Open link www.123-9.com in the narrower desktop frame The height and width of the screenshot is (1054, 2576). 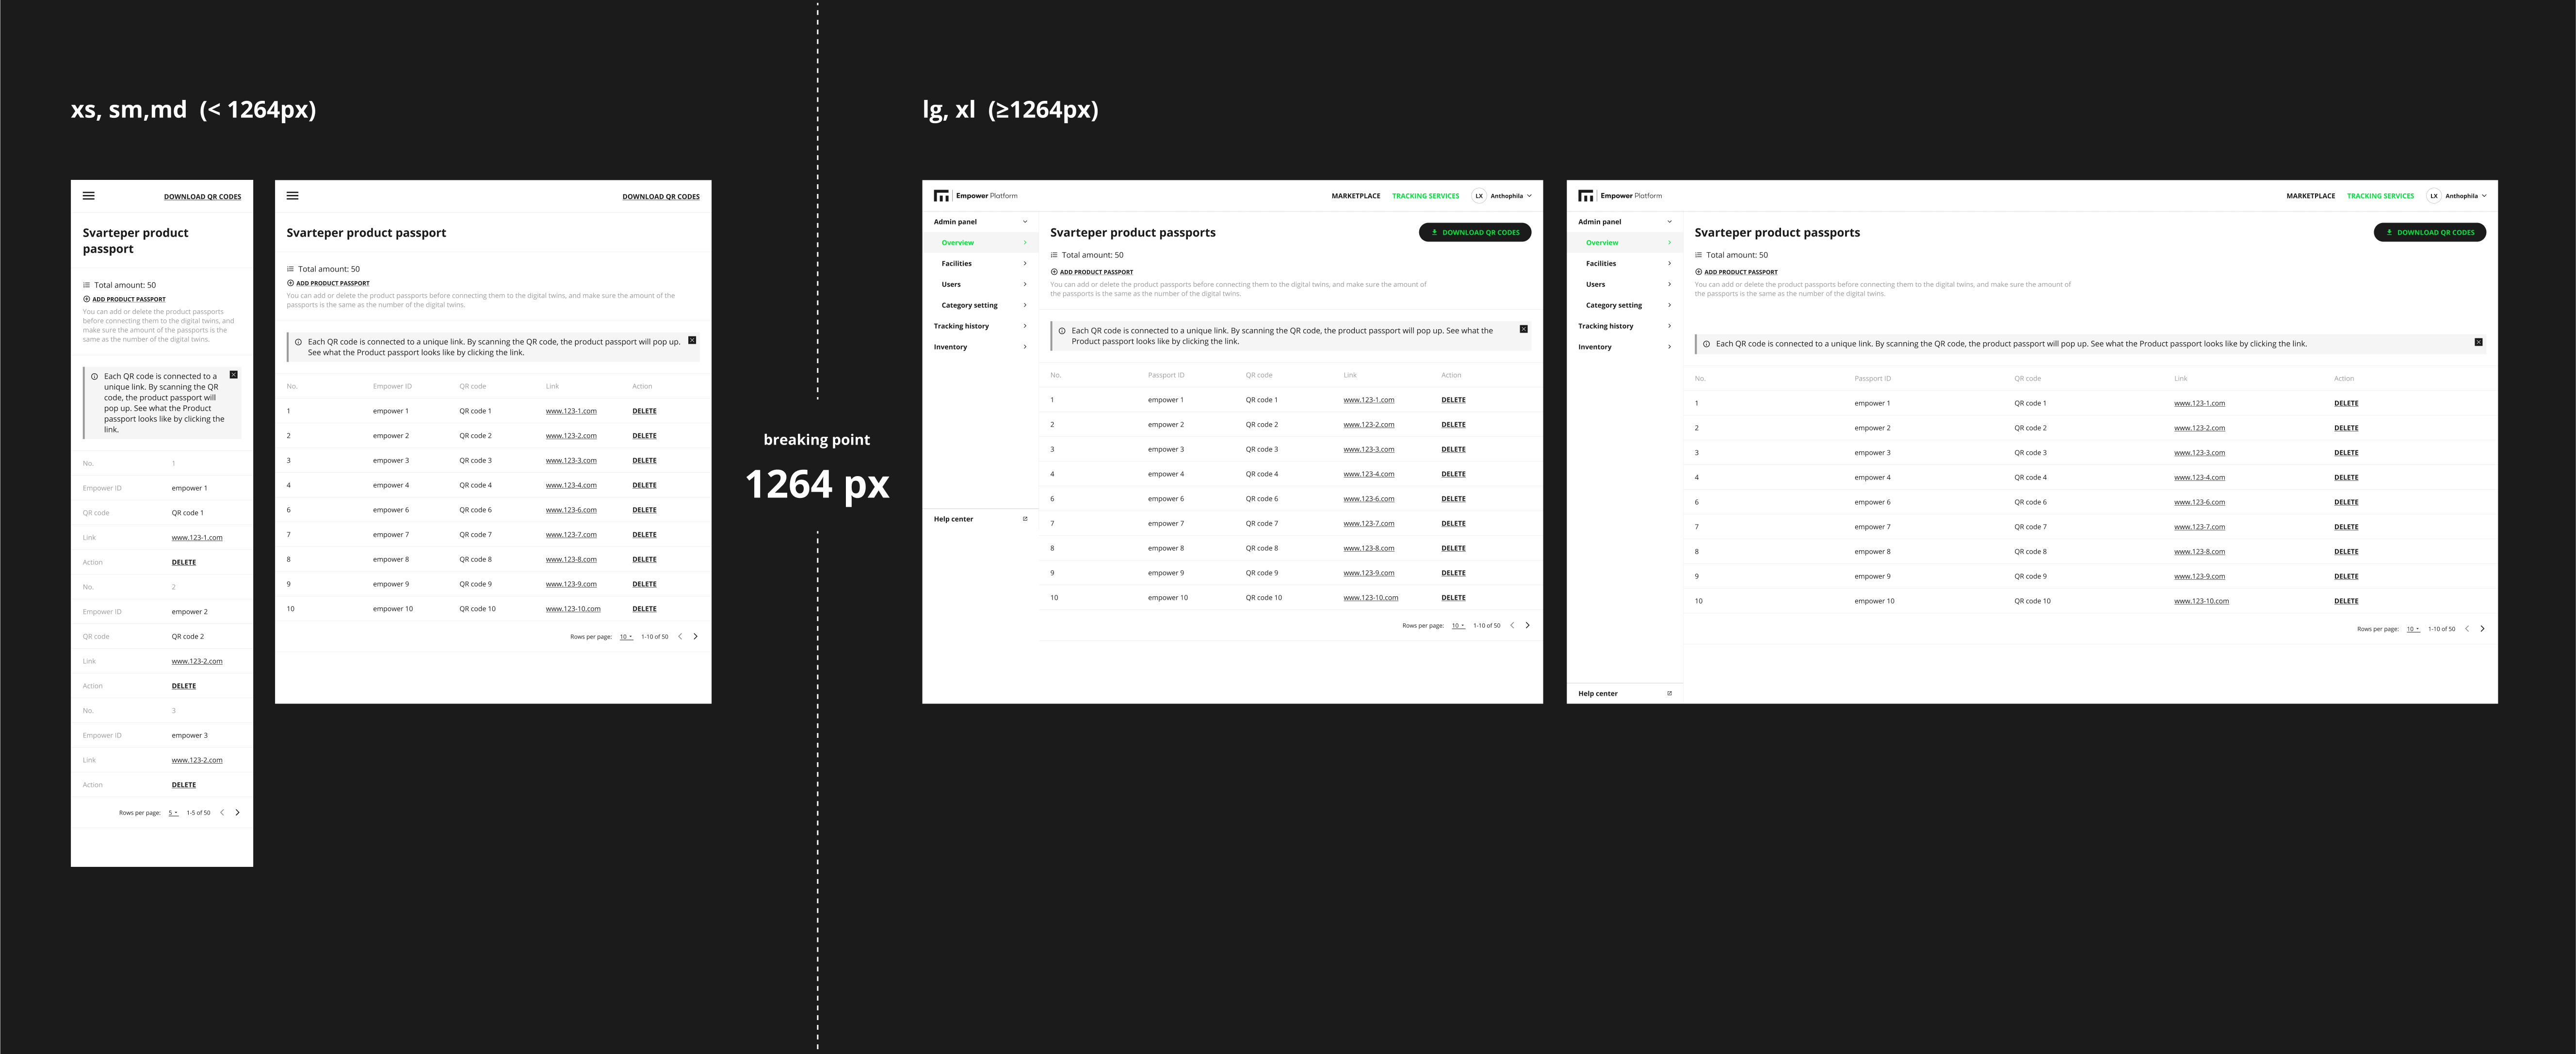tap(1369, 573)
